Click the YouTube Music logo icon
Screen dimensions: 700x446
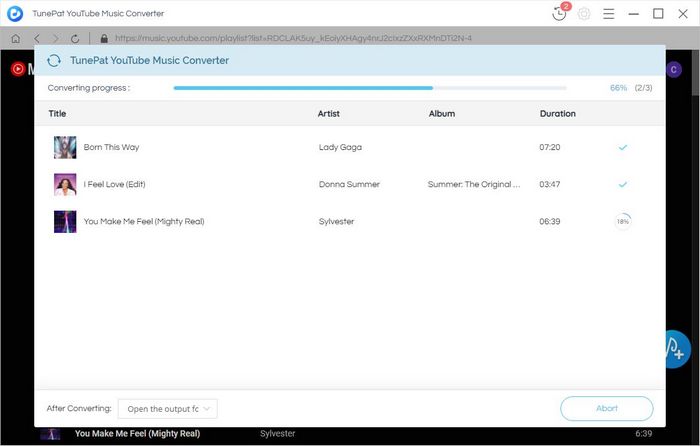(17, 69)
